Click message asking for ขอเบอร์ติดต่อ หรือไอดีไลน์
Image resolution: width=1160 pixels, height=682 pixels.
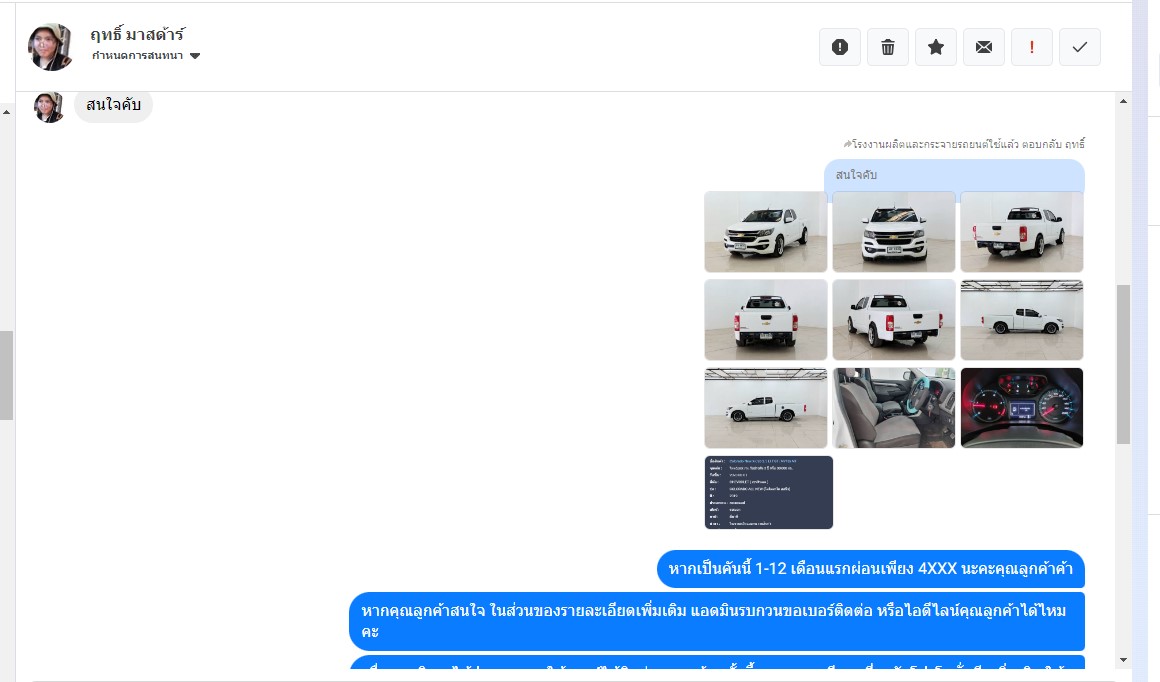click(x=717, y=621)
